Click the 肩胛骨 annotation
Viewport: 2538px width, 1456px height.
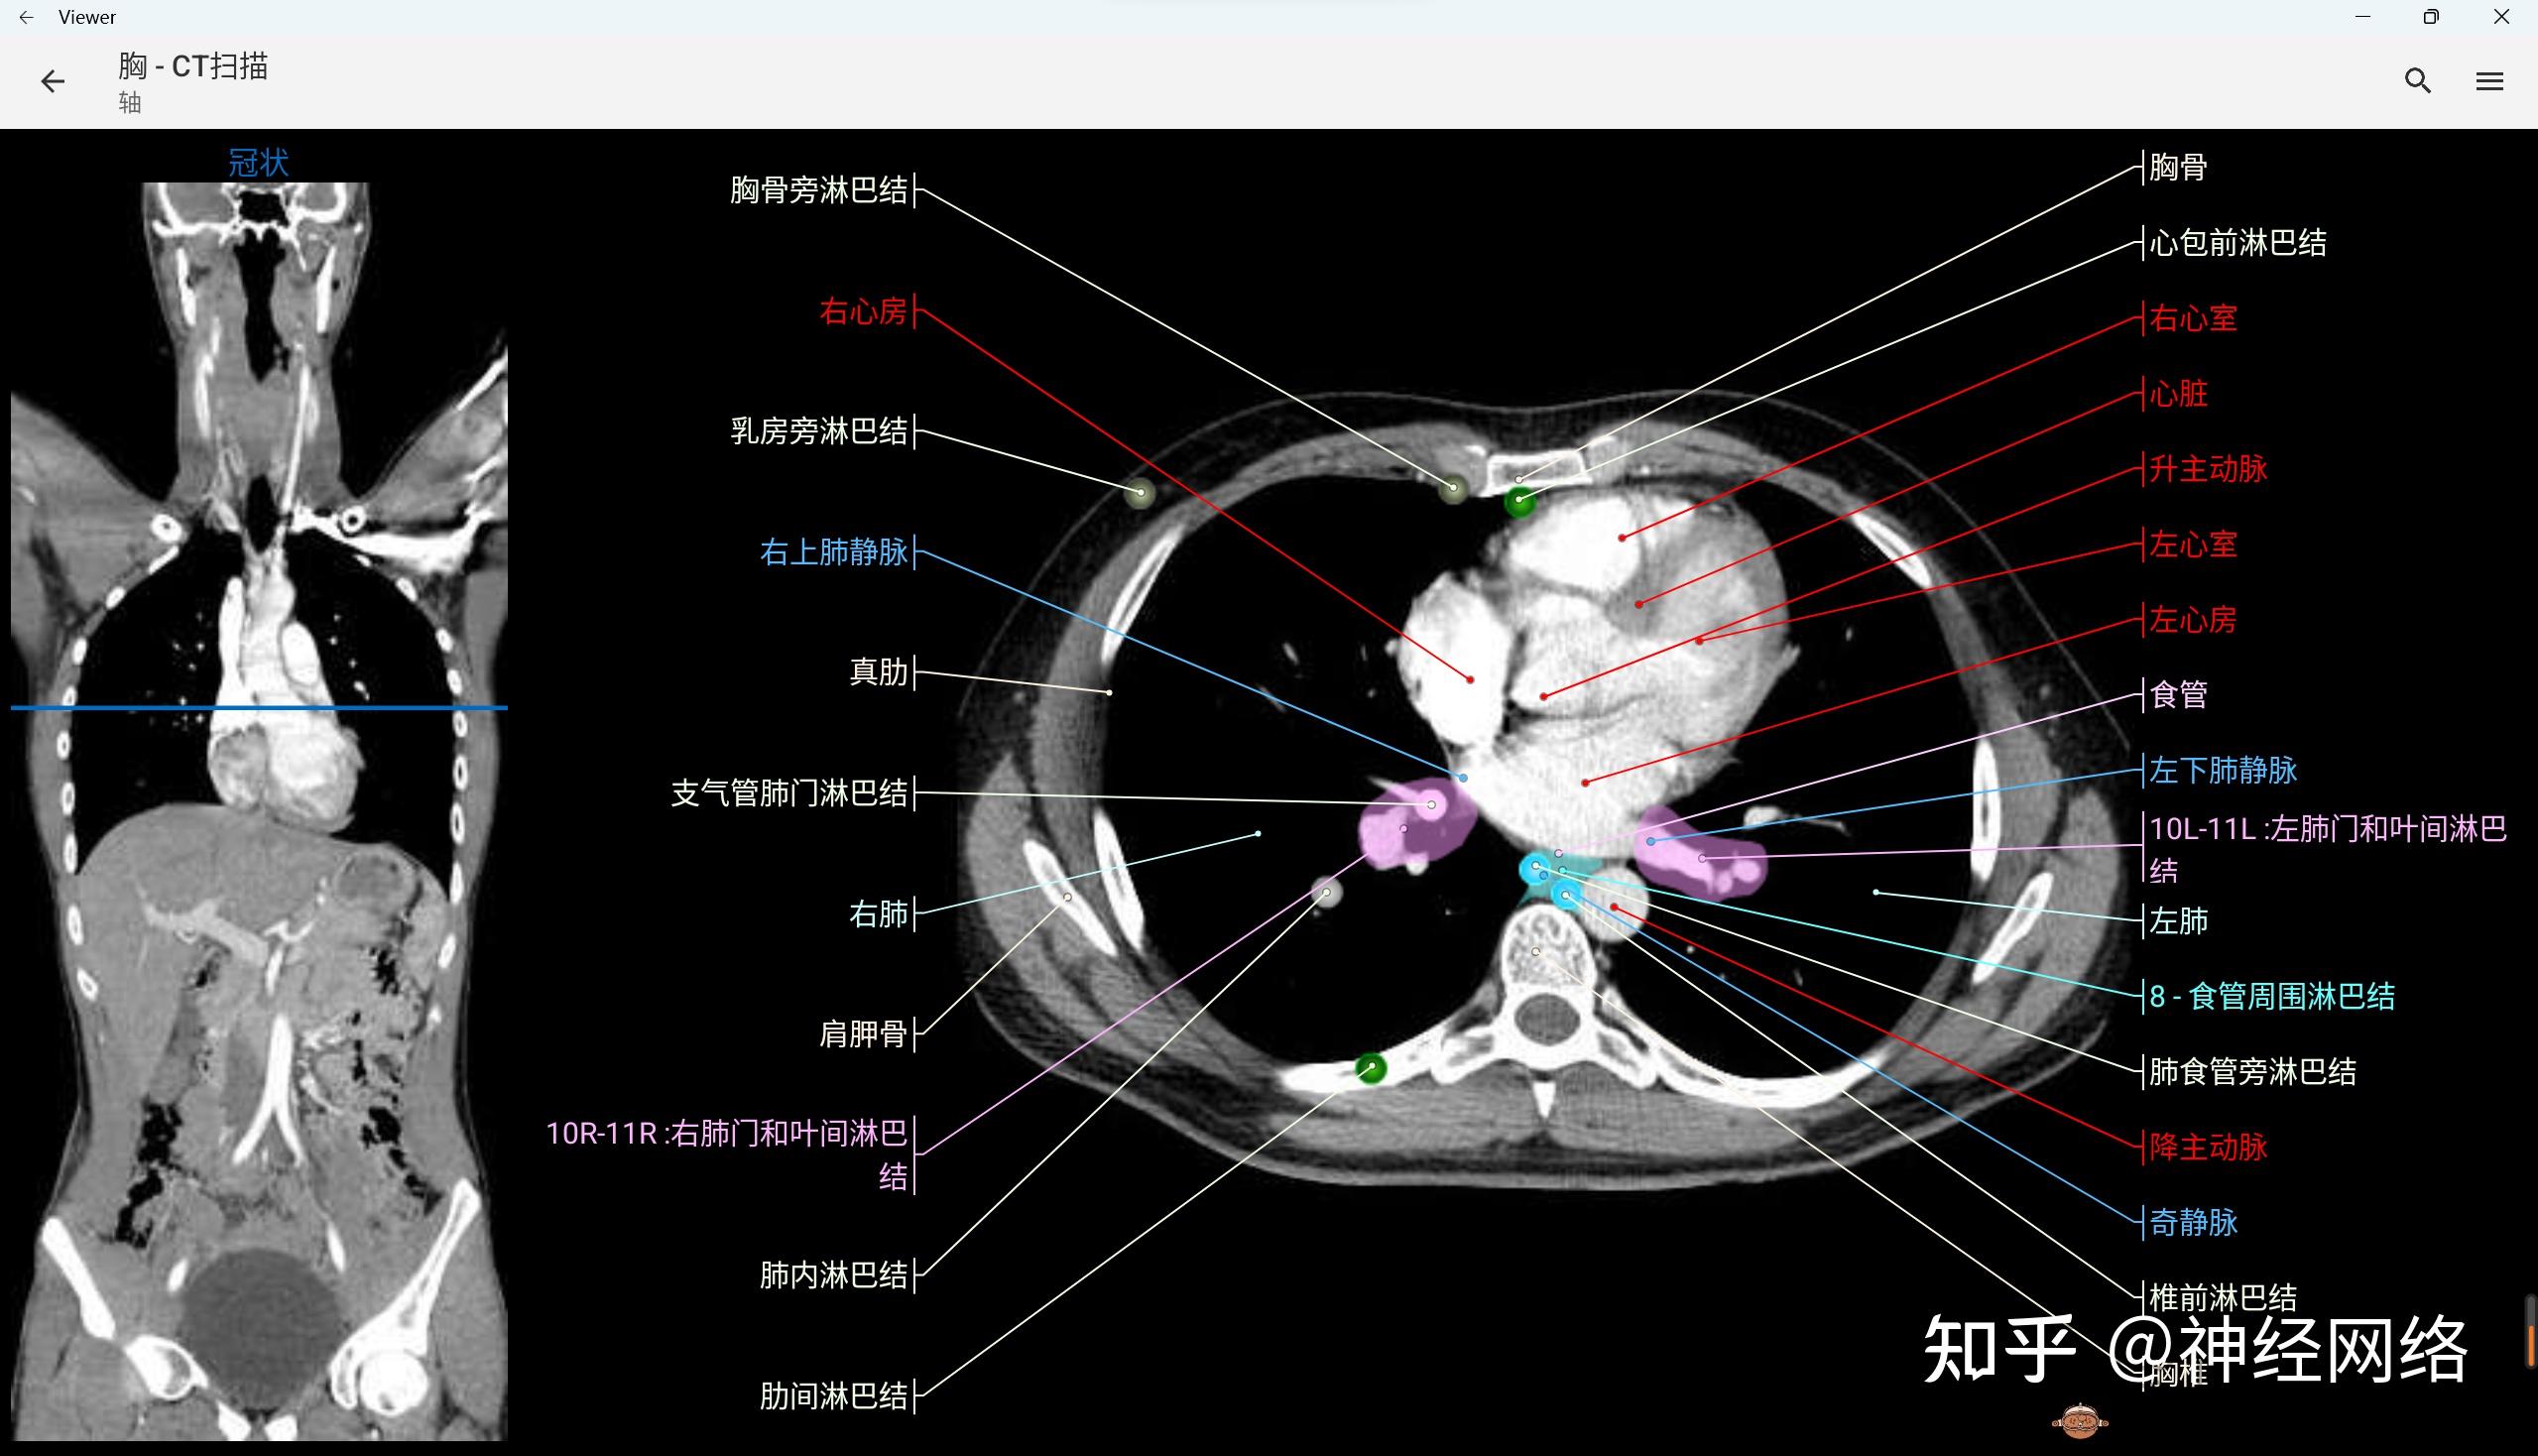coord(862,1034)
